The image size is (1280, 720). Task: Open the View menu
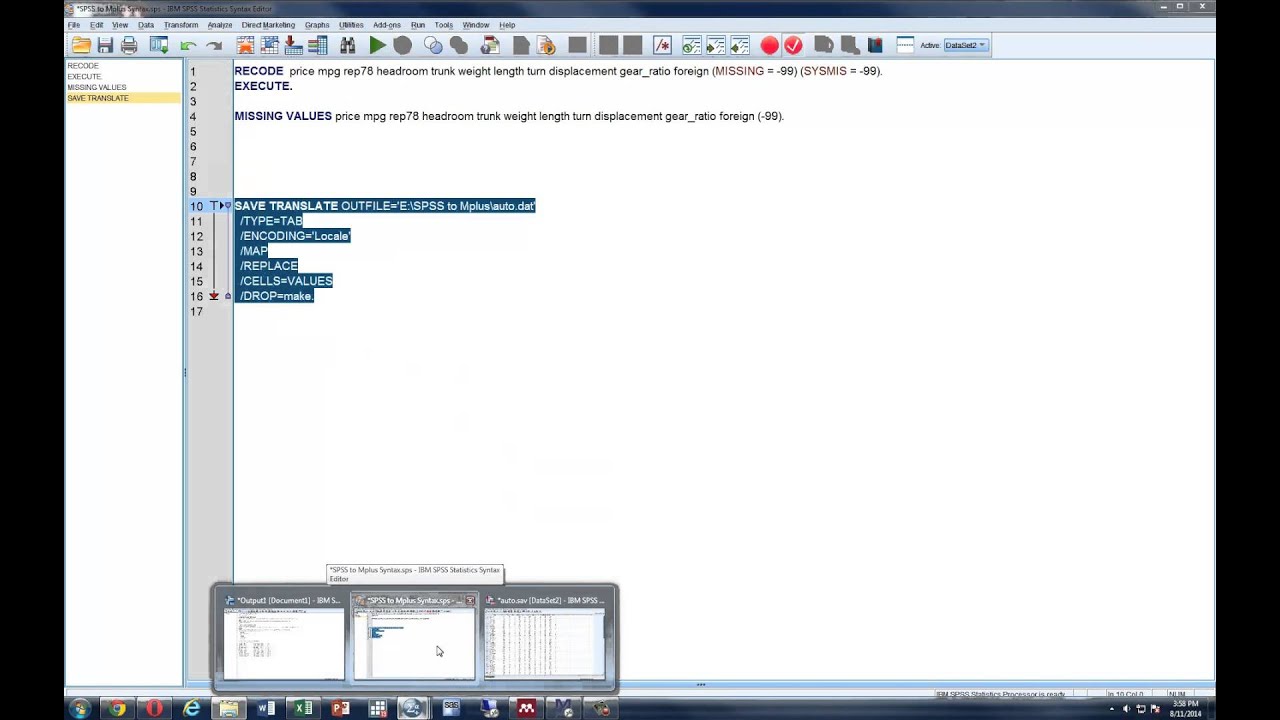(120, 25)
